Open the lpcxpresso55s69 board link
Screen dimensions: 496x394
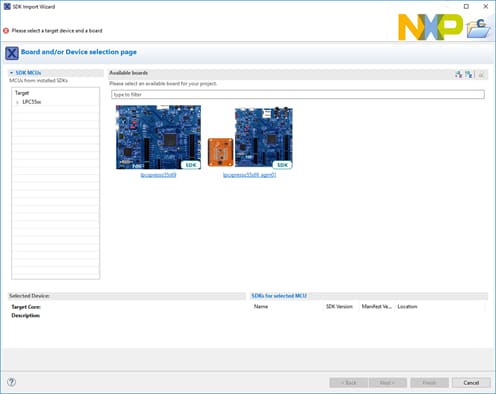[x=158, y=175]
